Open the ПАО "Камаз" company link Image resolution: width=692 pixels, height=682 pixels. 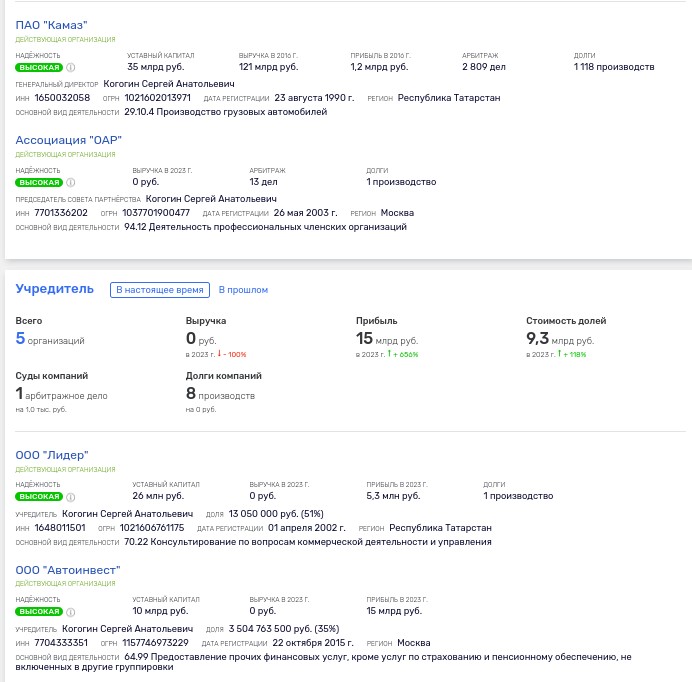click(x=51, y=25)
